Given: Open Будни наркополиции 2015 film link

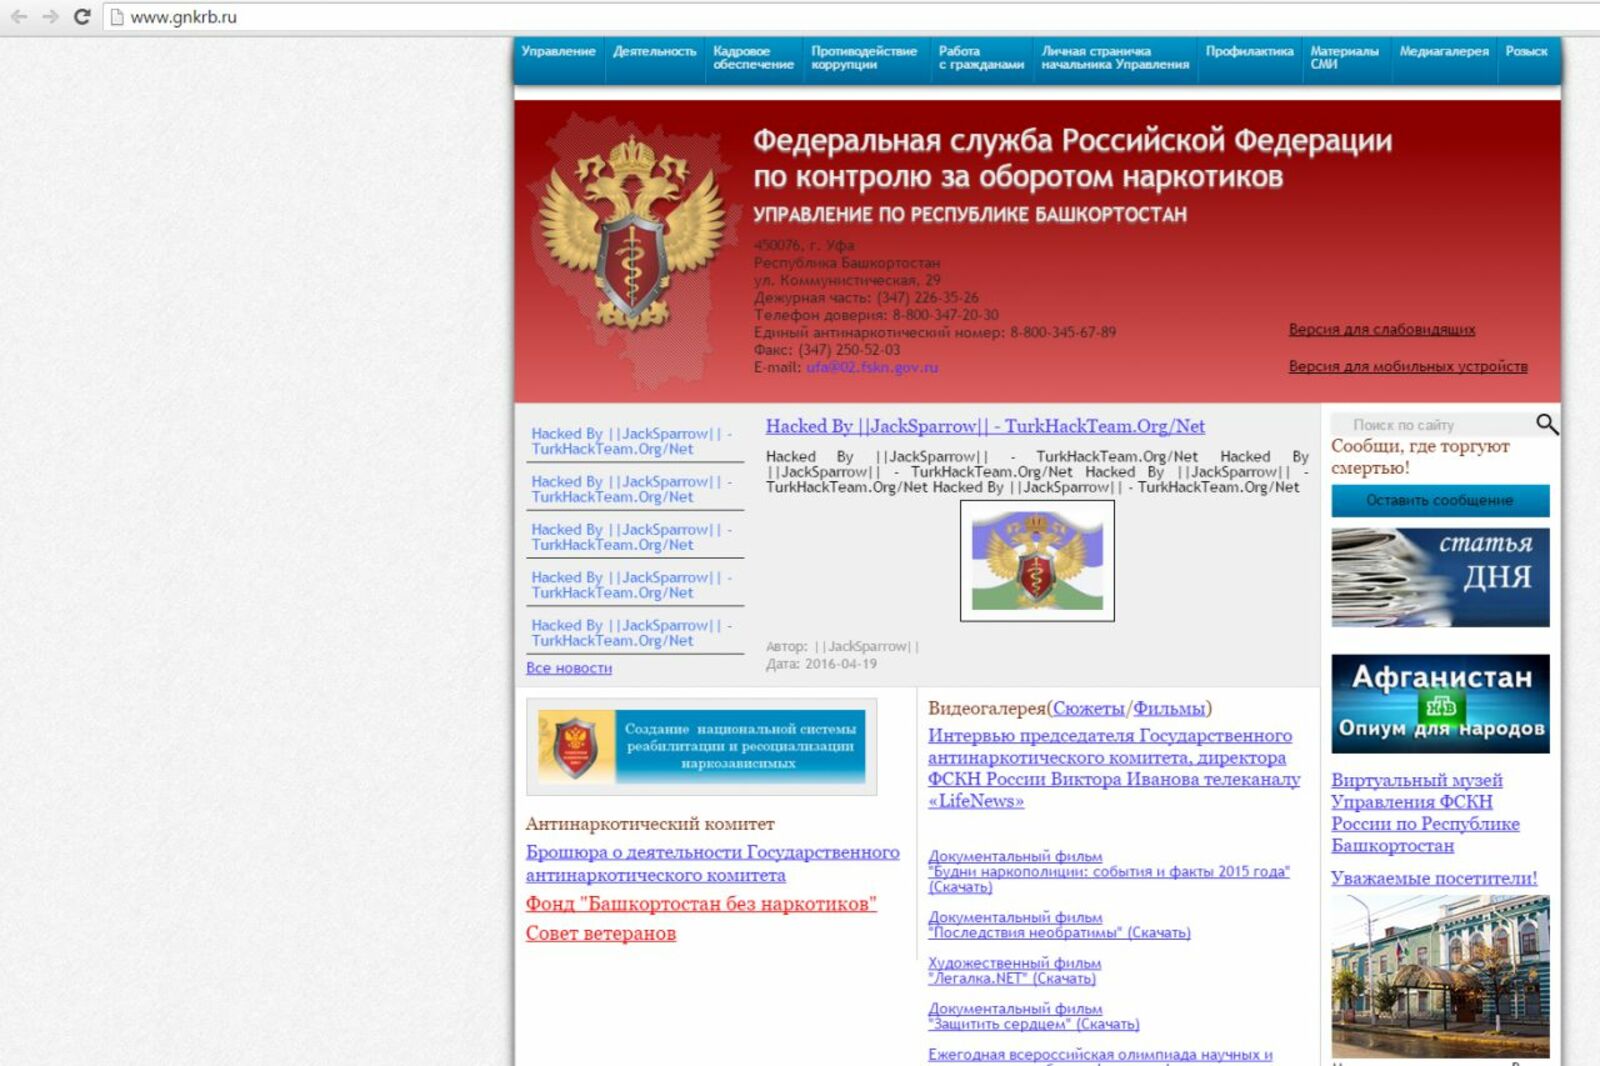Looking at the screenshot, I should click(1108, 872).
